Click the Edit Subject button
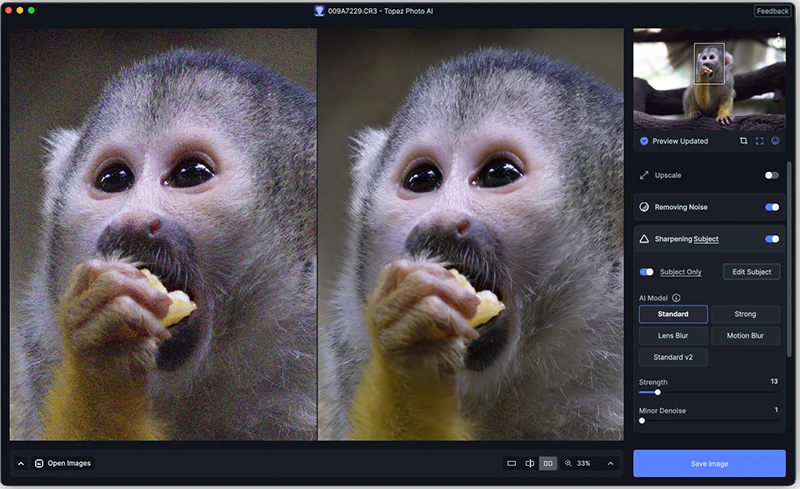The image size is (800, 489). pyautogui.click(x=751, y=272)
